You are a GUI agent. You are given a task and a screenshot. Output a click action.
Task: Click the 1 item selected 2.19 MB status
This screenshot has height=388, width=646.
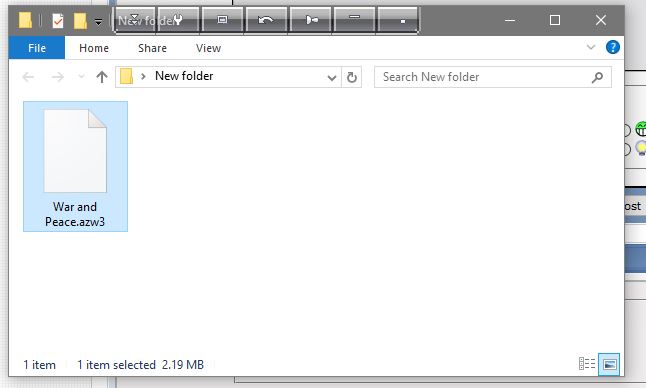(x=140, y=365)
